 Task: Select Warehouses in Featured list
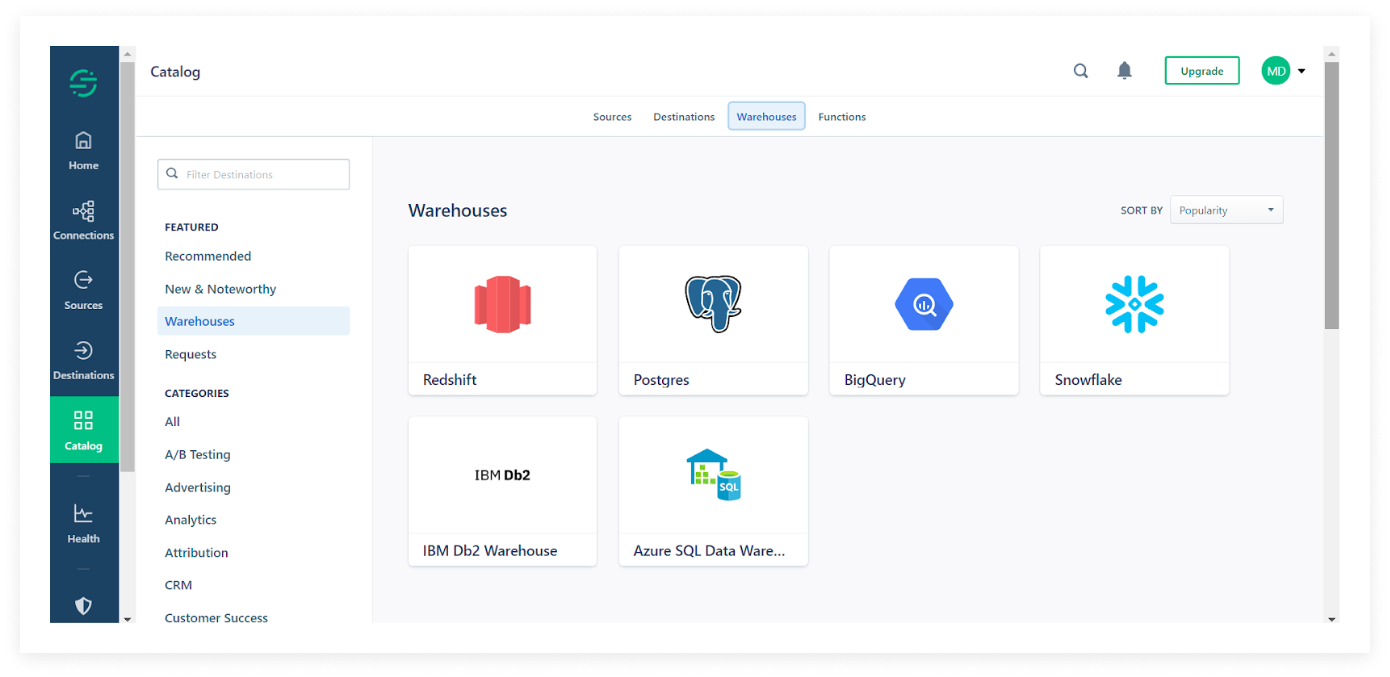253,321
